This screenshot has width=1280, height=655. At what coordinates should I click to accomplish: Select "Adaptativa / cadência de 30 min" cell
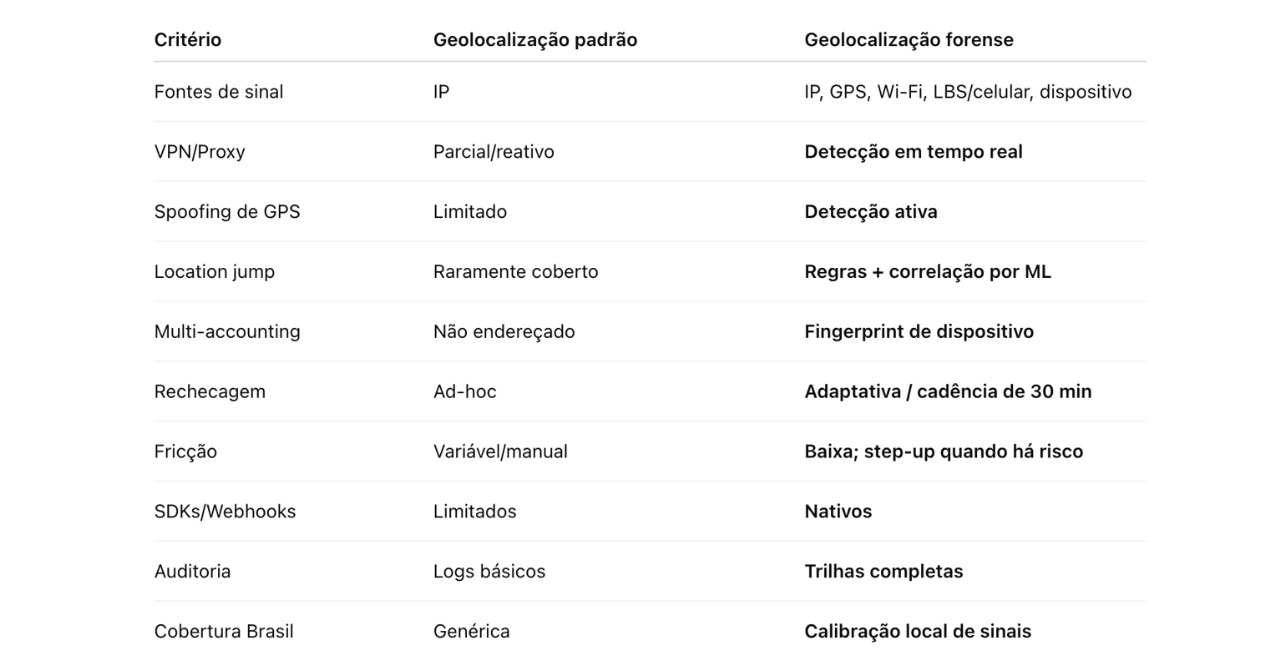click(x=948, y=392)
